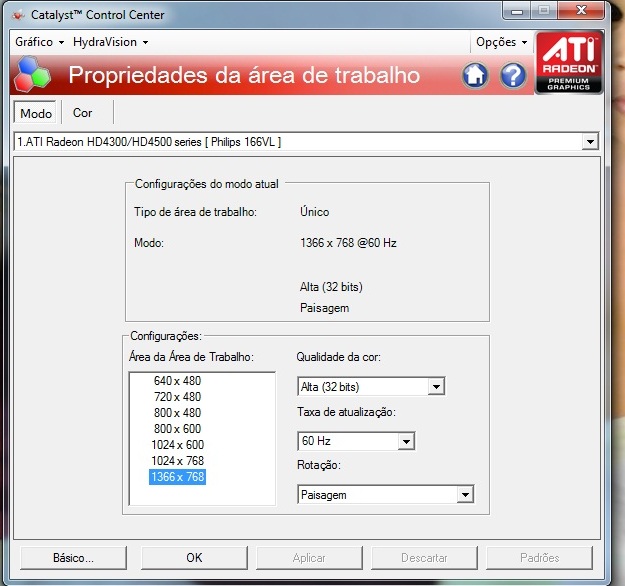Screen dimensions: 625x586
Task: Select 640 x 480 resolution
Action: point(177,381)
